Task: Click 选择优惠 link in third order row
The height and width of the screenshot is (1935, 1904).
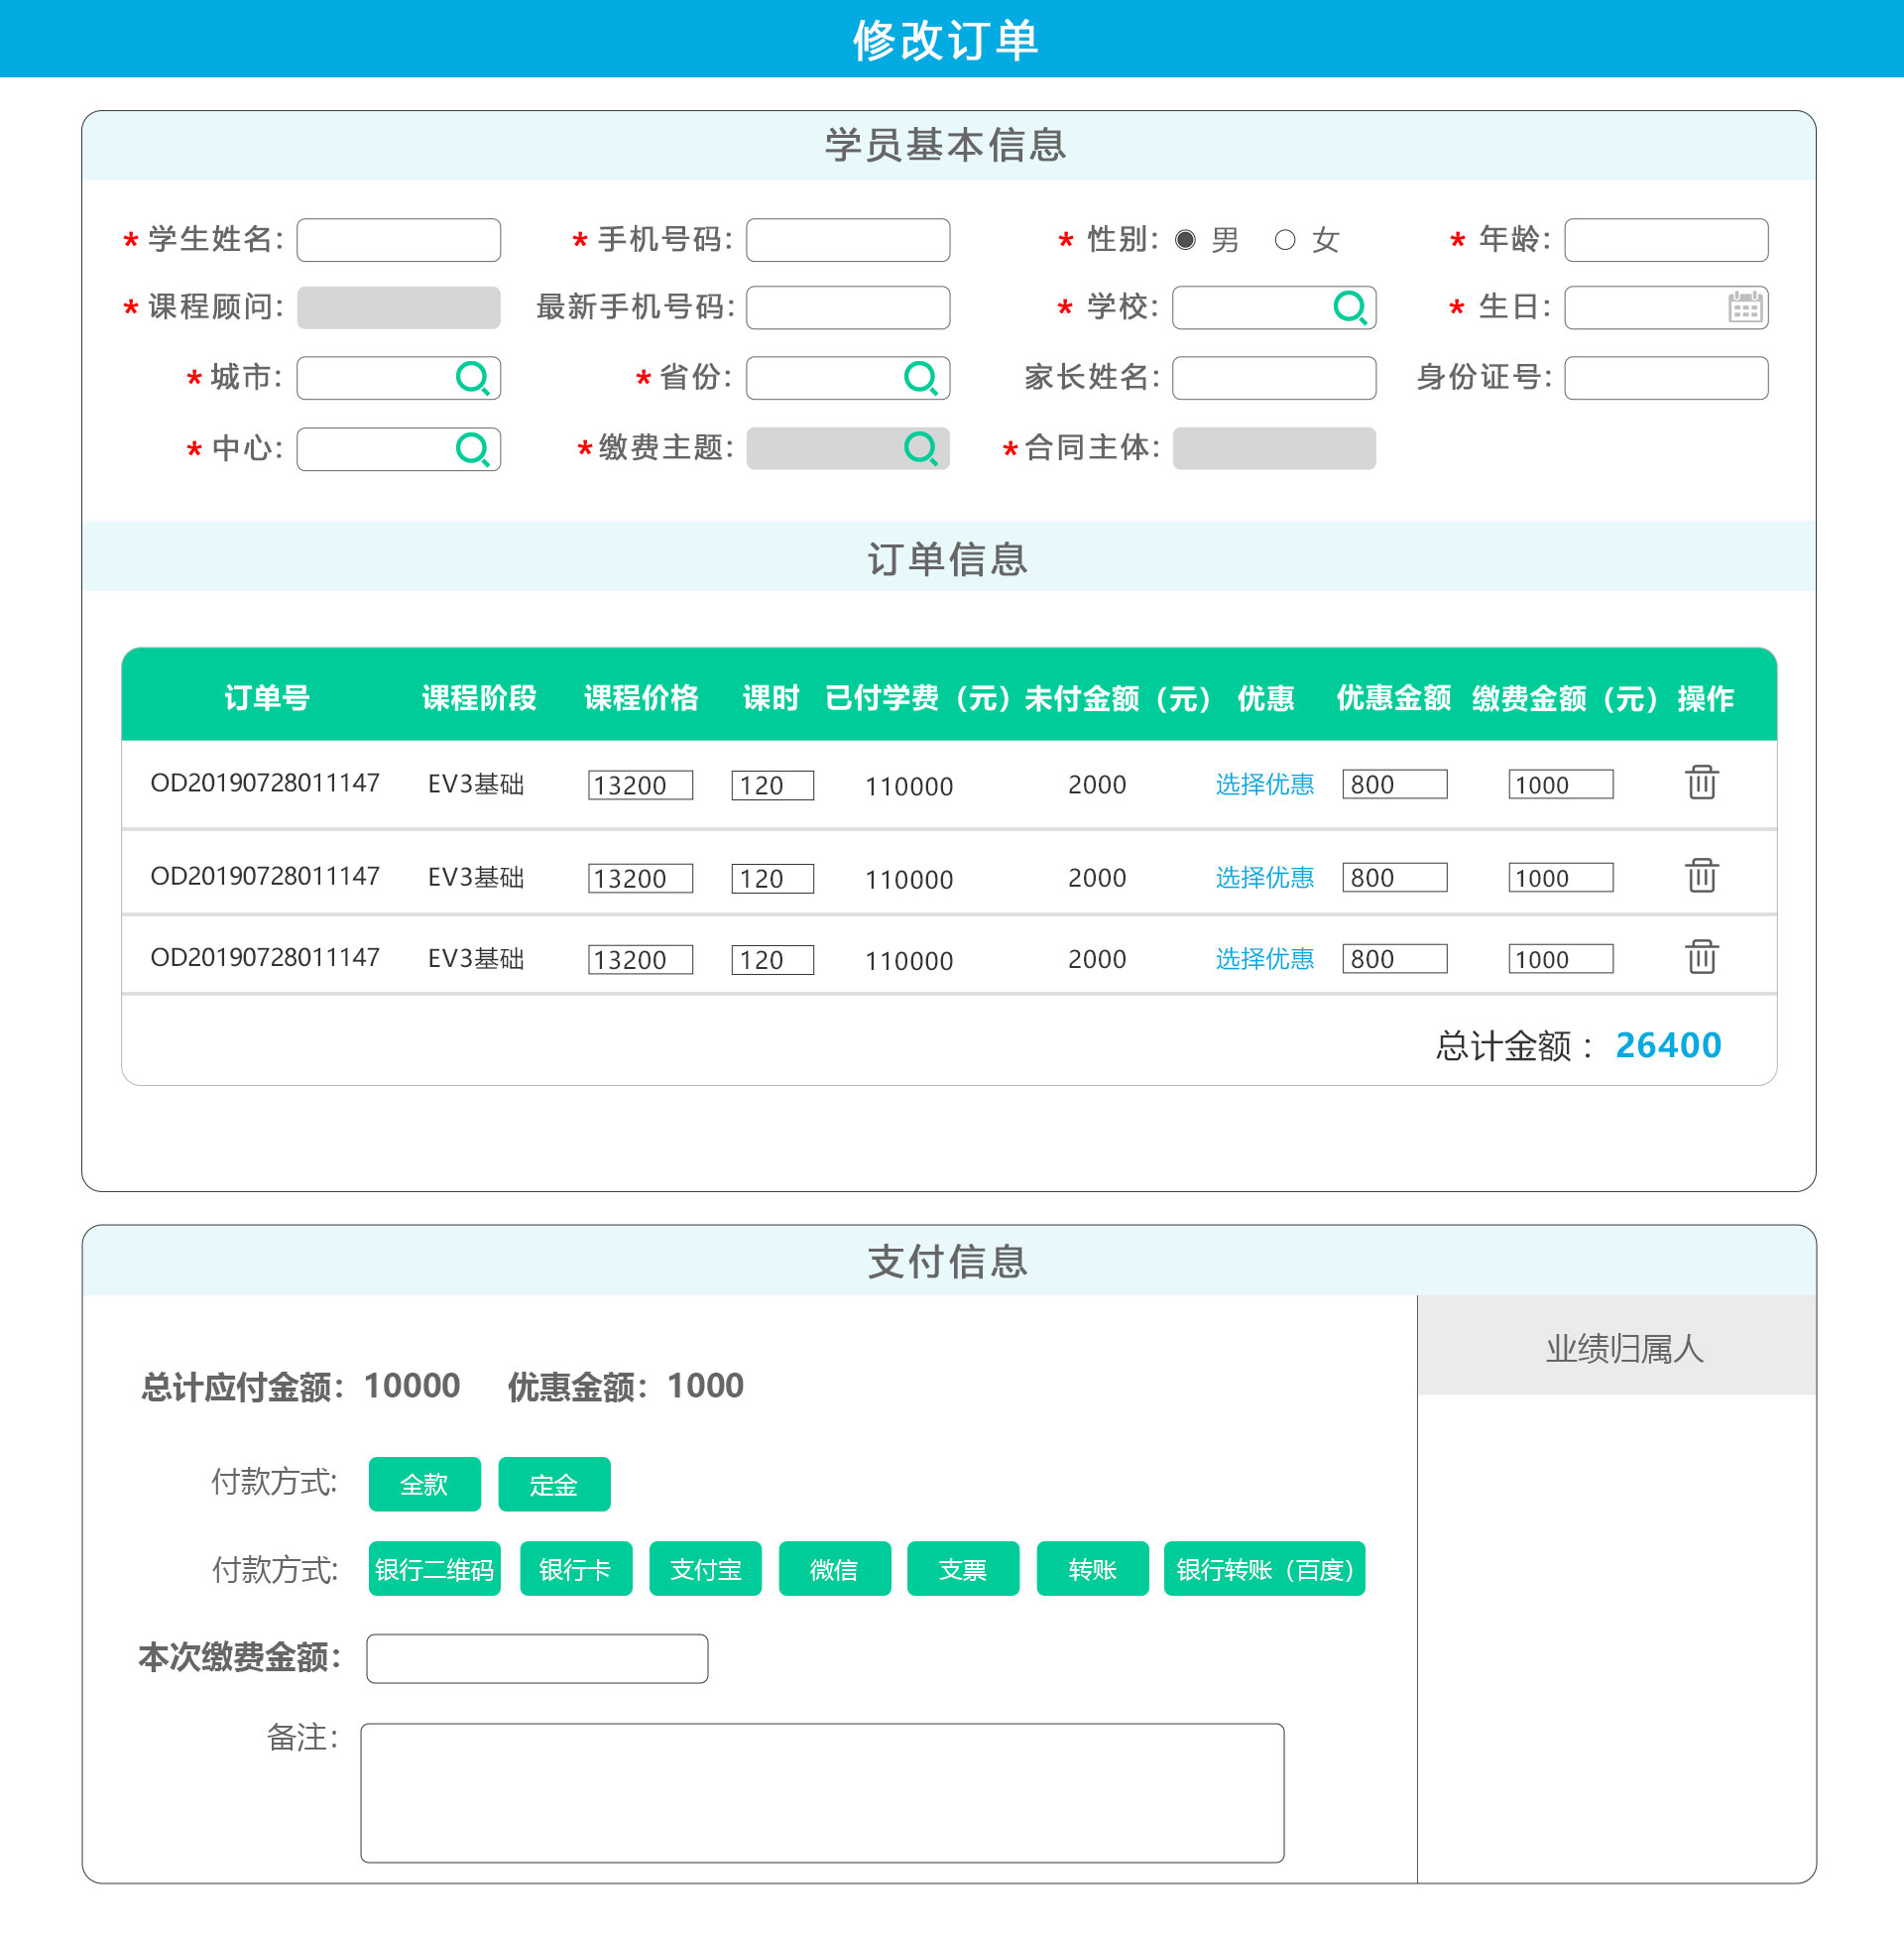Action: [x=1265, y=959]
